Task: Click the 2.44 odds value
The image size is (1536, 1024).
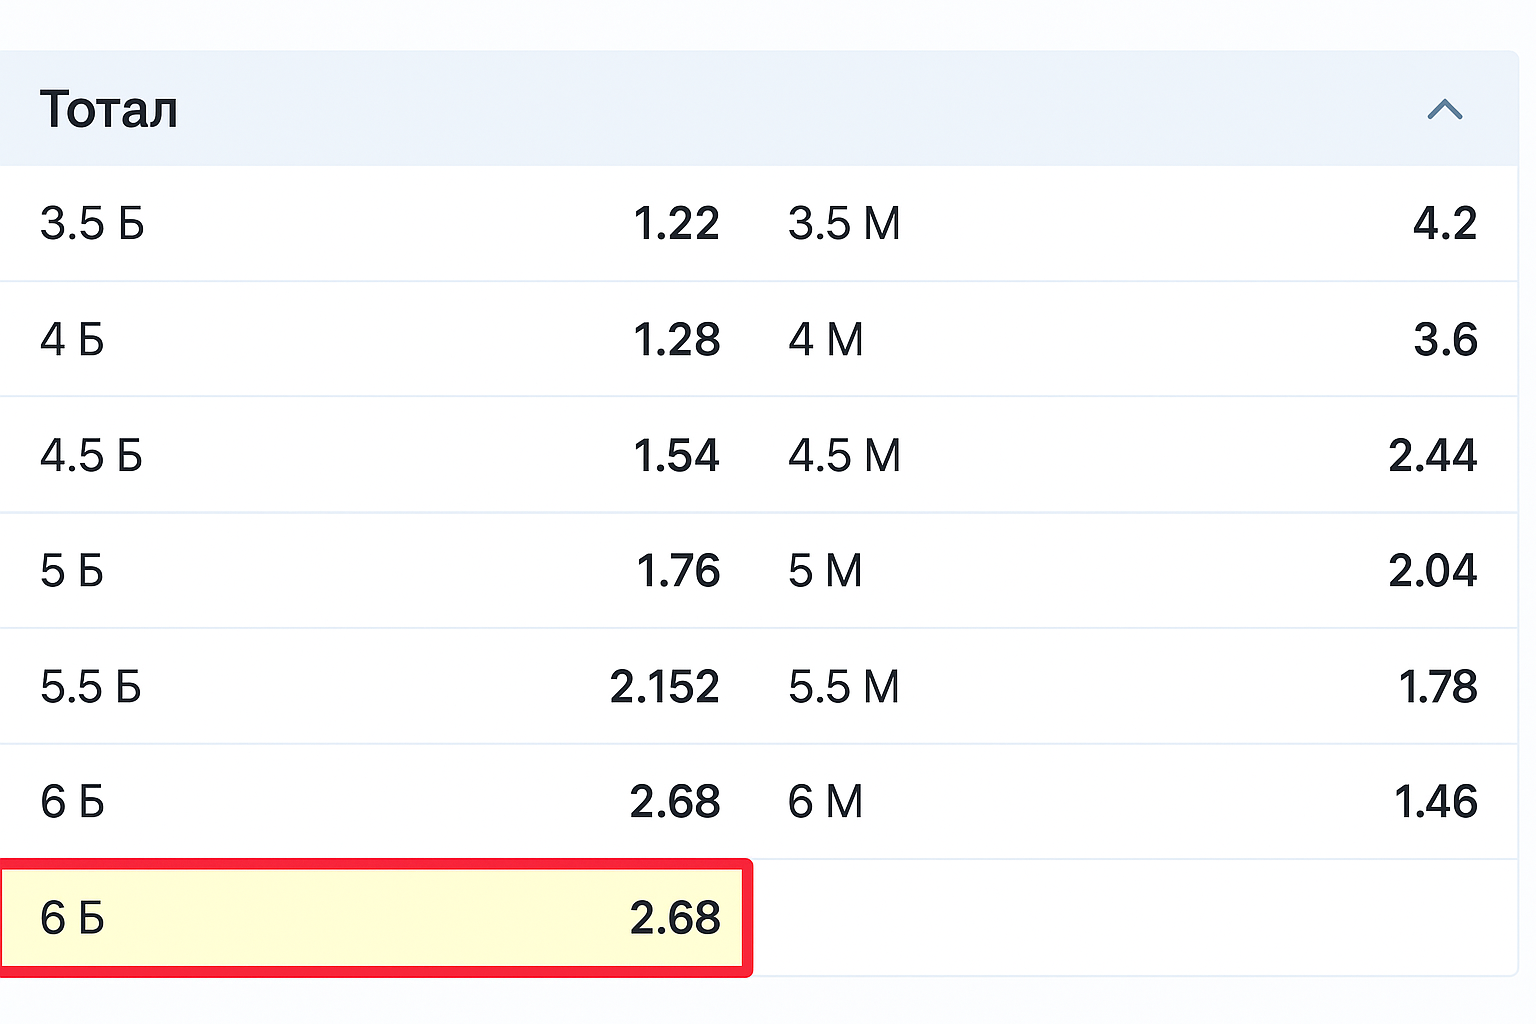Action: (x=1432, y=456)
